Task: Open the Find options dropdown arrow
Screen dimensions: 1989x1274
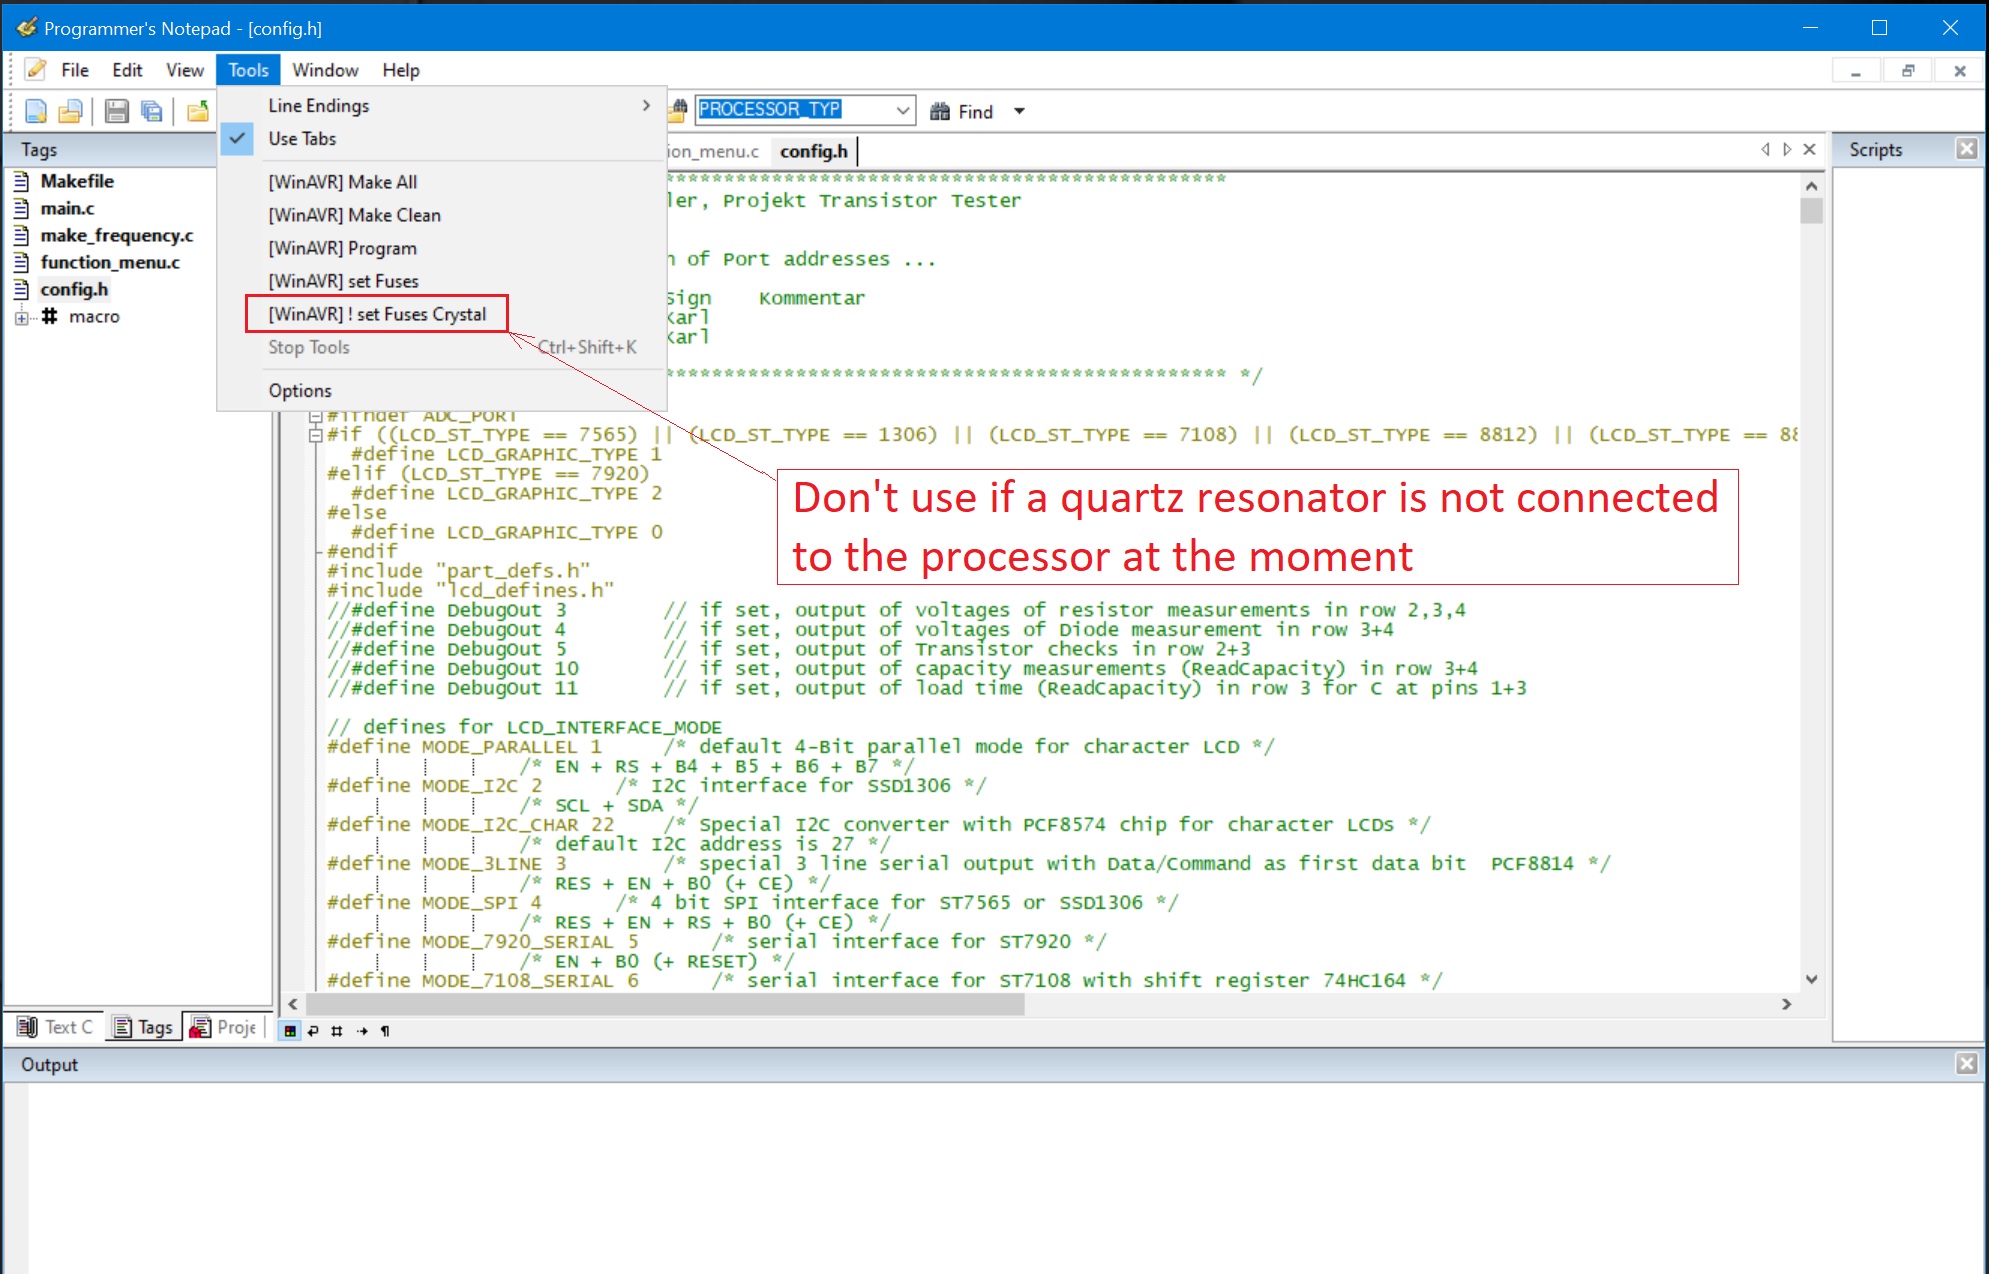Action: coord(1019,111)
